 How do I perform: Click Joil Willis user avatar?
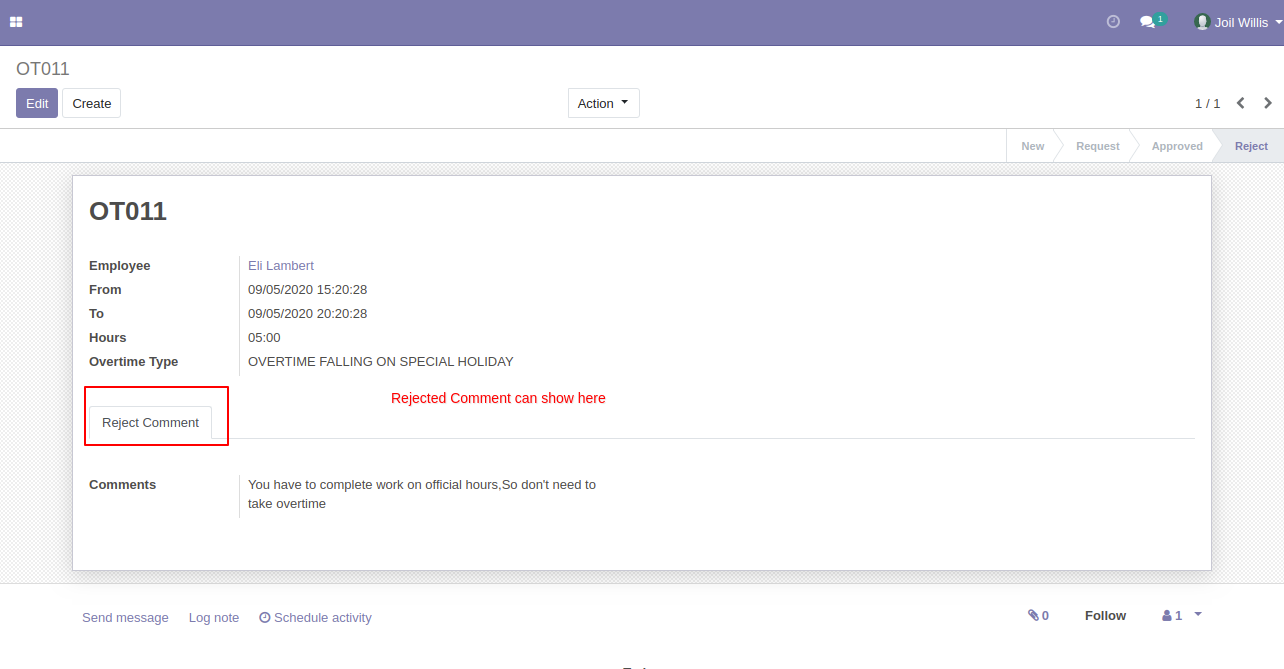pyautogui.click(x=1202, y=22)
